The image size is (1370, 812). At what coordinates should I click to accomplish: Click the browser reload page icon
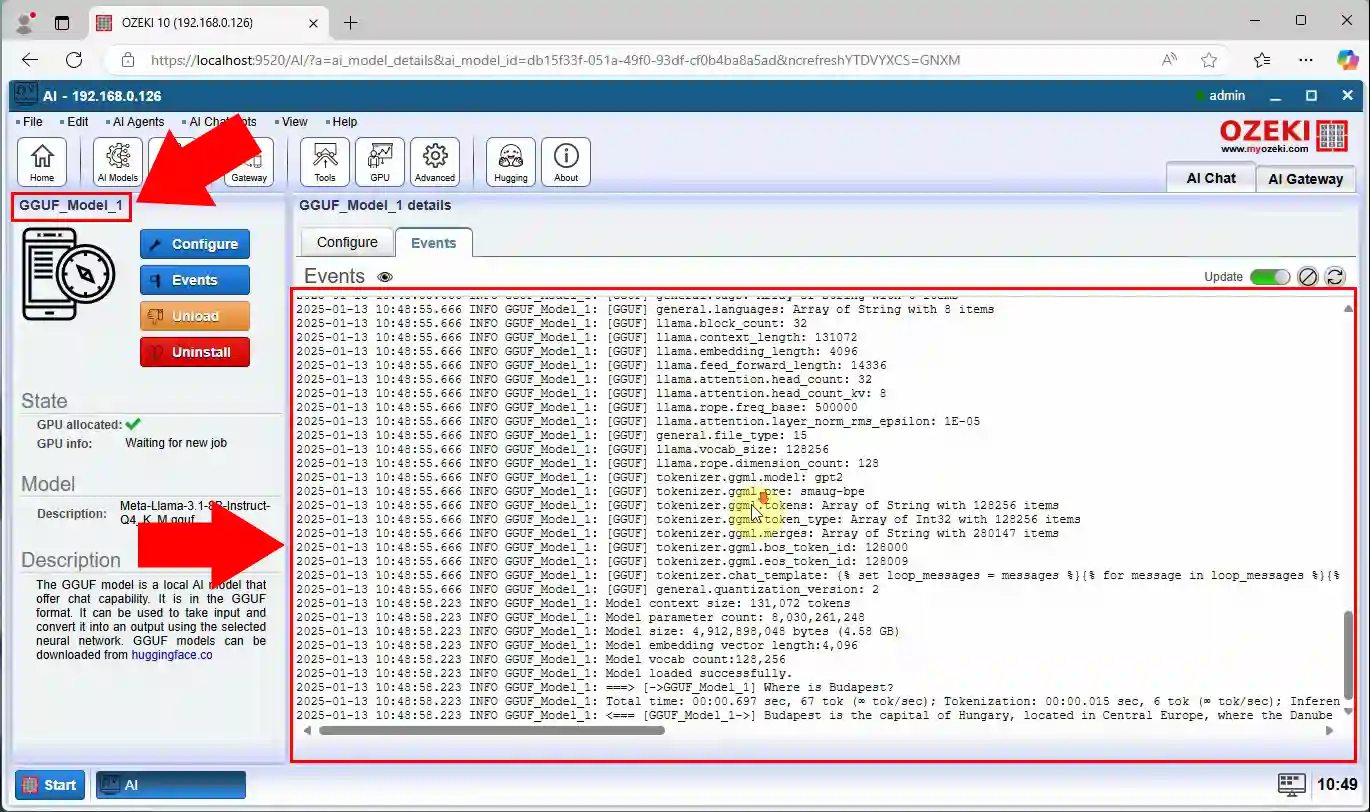point(74,60)
